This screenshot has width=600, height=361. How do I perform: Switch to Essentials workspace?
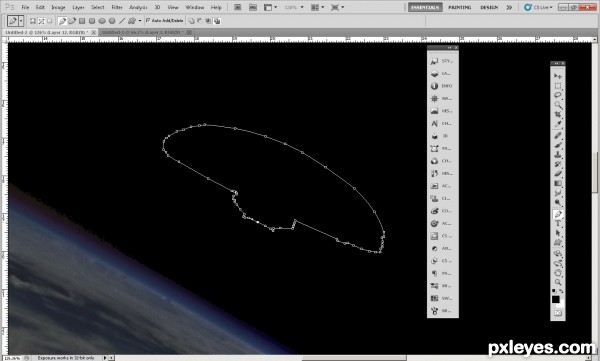(425, 7)
